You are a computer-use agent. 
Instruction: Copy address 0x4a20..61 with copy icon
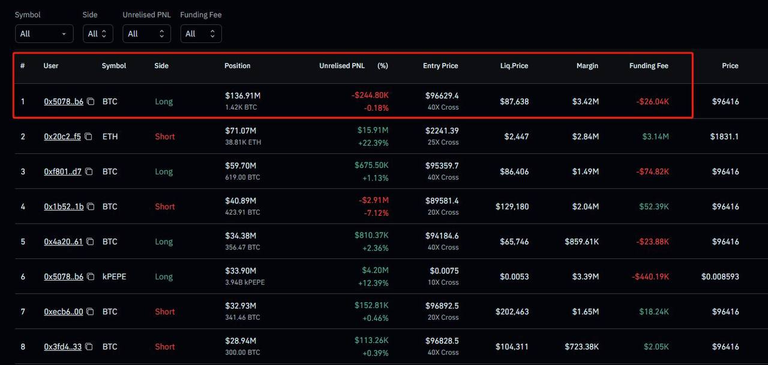91,242
